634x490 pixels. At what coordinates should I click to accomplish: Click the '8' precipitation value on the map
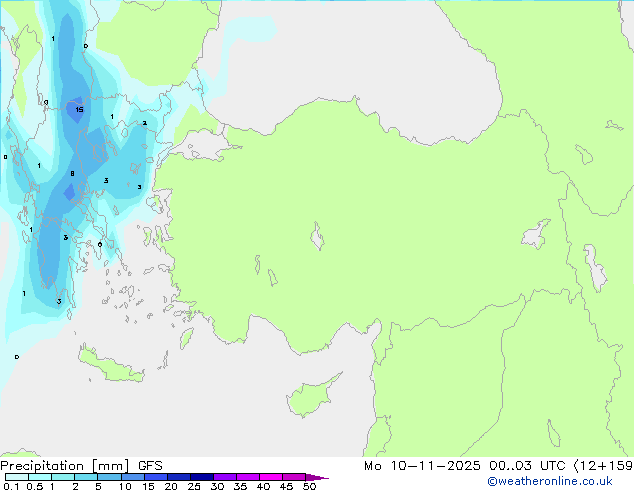click(x=72, y=174)
